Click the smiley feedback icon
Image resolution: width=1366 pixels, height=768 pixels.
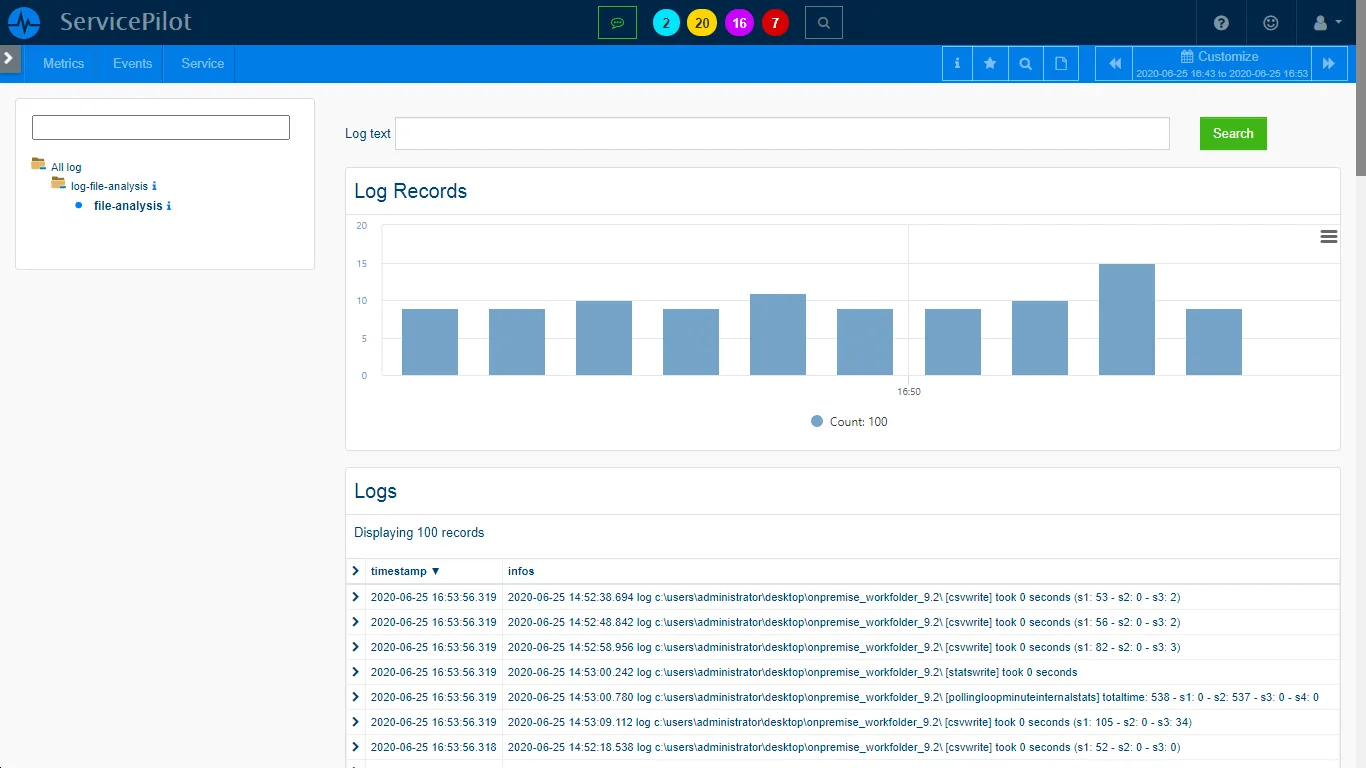[x=1271, y=22]
